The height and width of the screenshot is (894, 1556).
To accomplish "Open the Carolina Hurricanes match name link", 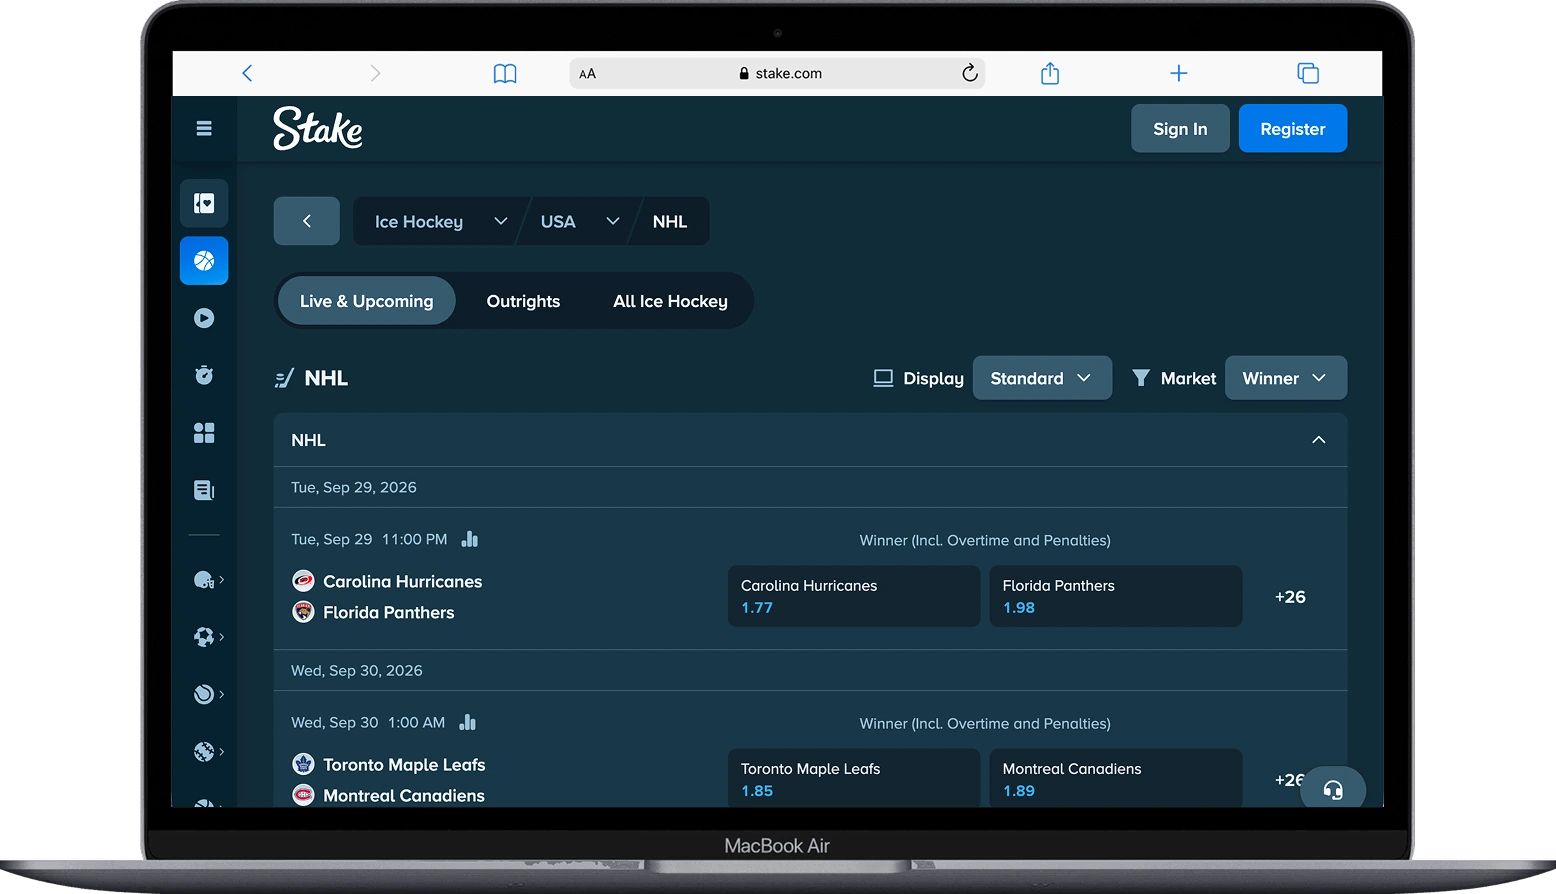I will 402,581.
